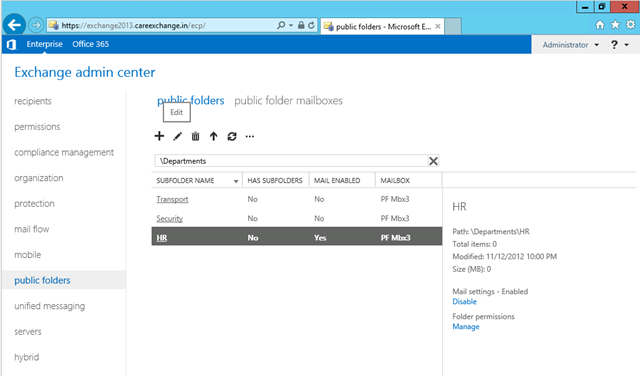Screen dimensions: 640x376
Task: Click the browser forward arrow button
Action: click(x=36, y=25)
